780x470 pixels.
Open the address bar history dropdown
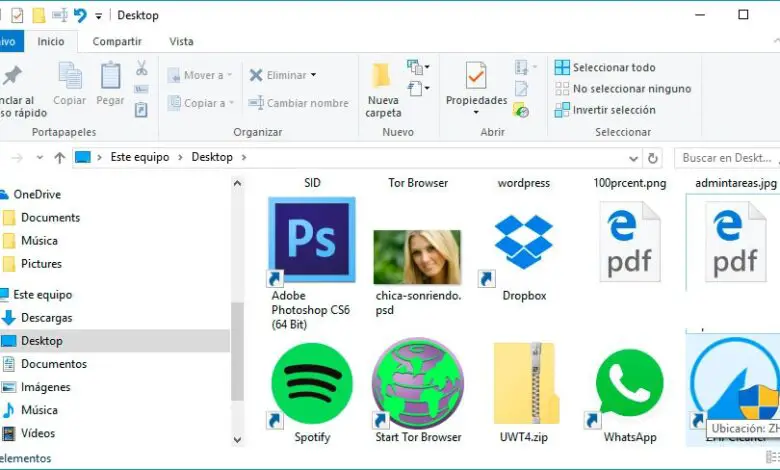[633, 159]
